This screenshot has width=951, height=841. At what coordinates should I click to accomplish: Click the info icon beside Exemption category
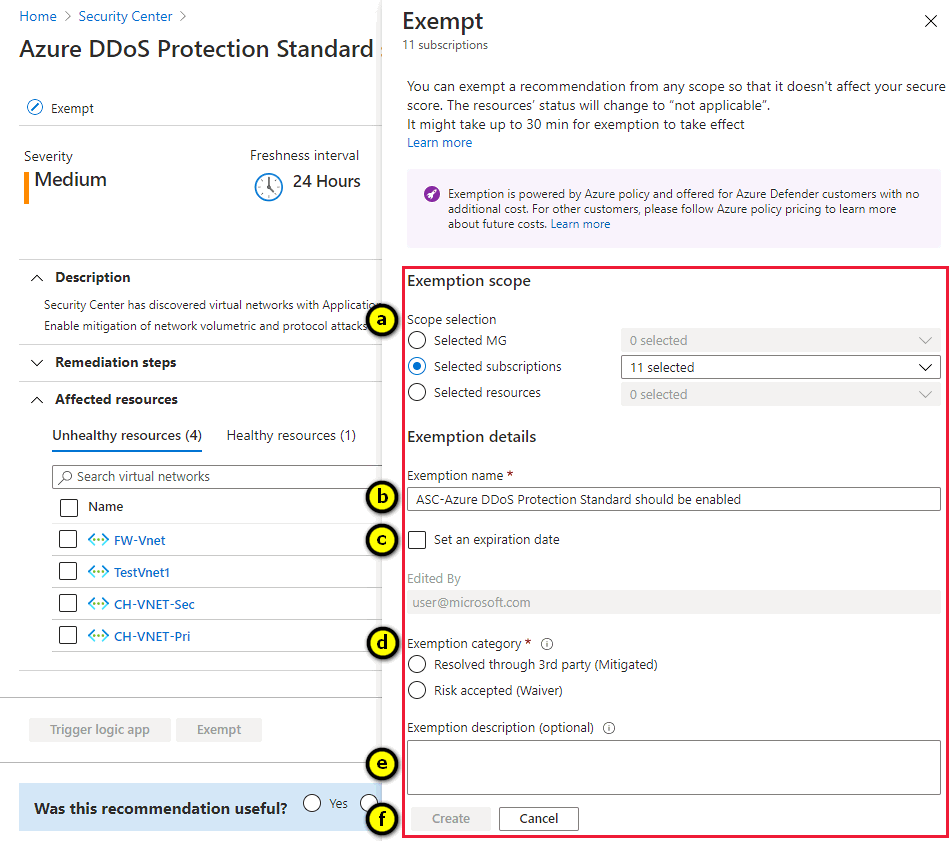point(547,644)
